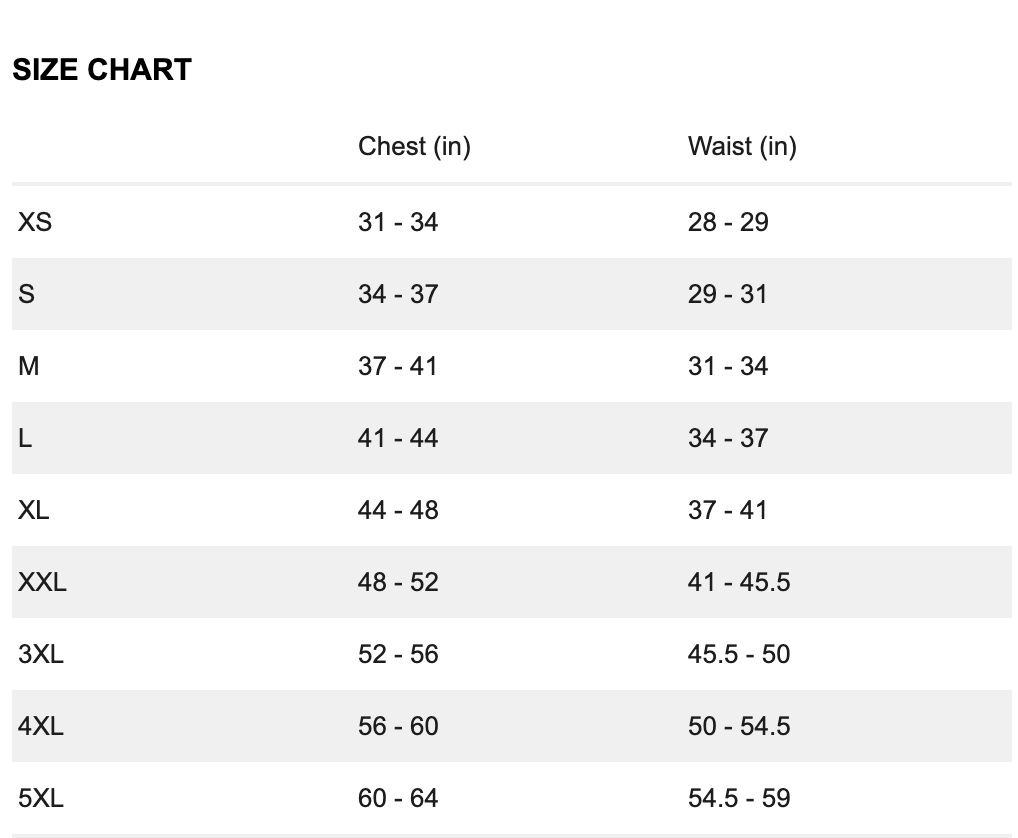Select chest measurement 60 - 64

[398, 798]
